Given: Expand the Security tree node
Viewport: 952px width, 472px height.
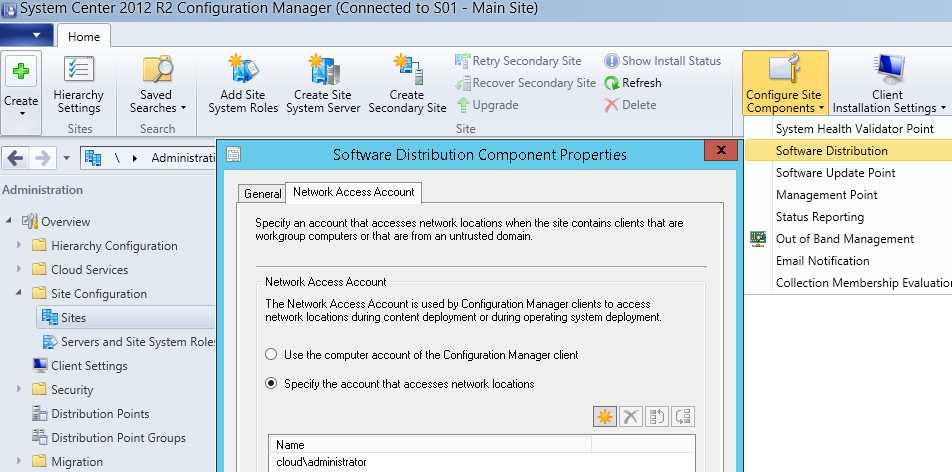Looking at the screenshot, I should [x=19, y=389].
